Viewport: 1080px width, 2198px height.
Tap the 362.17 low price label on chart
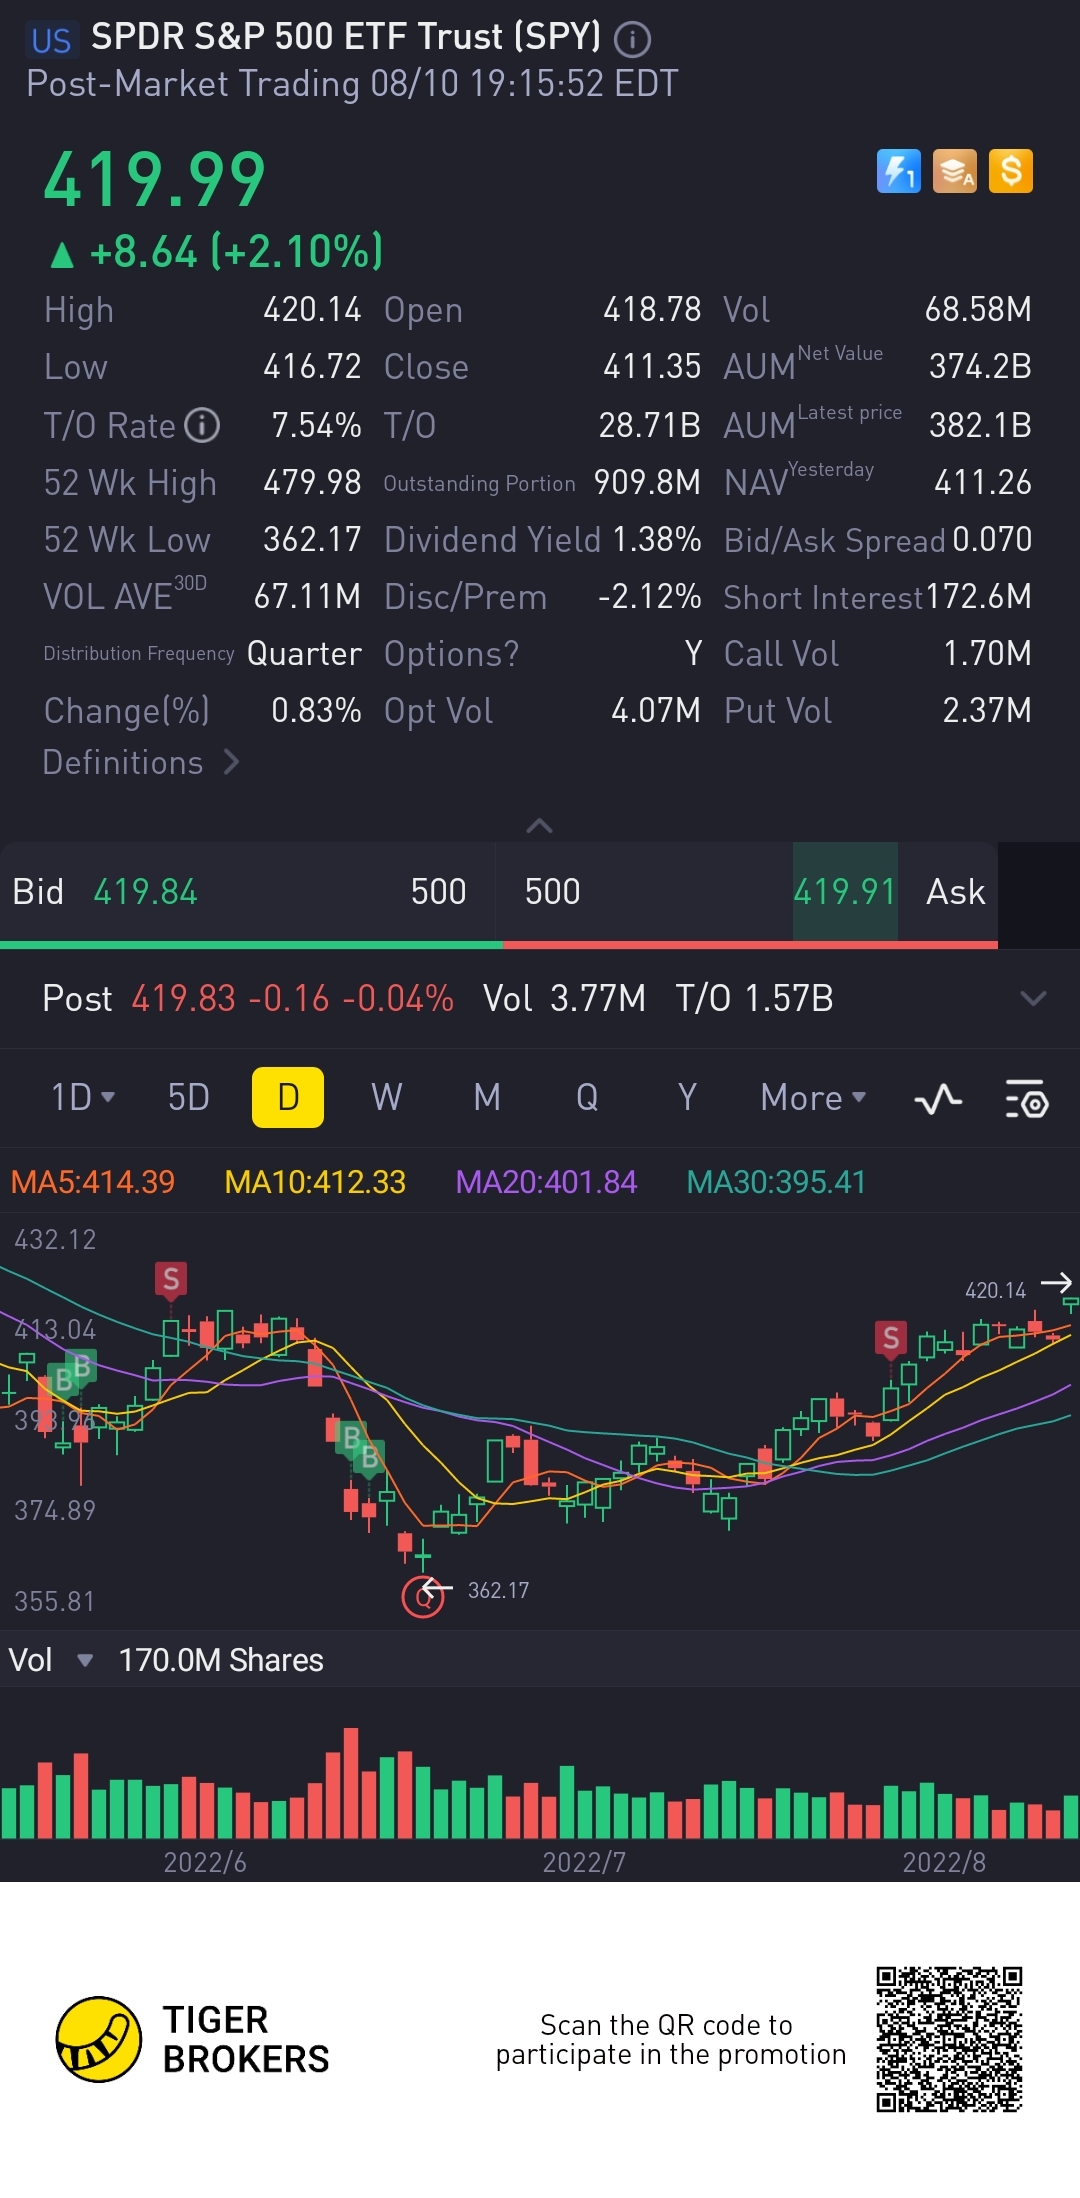(x=498, y=1590)
